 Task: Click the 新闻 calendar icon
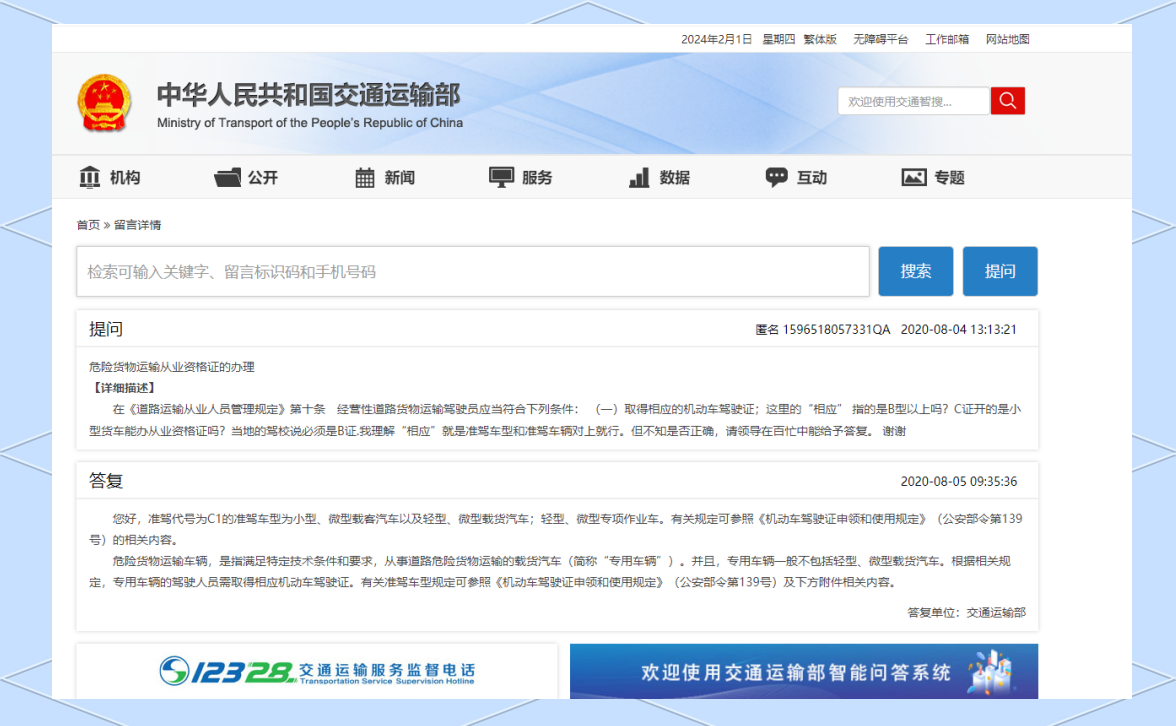coord(365,178)
